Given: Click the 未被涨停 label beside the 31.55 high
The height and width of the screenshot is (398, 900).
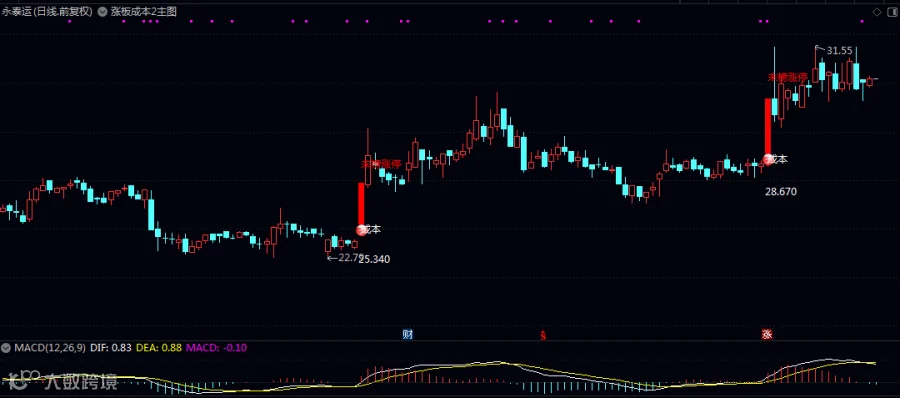Looking at the screenshot, I should (x=788, y=77).
